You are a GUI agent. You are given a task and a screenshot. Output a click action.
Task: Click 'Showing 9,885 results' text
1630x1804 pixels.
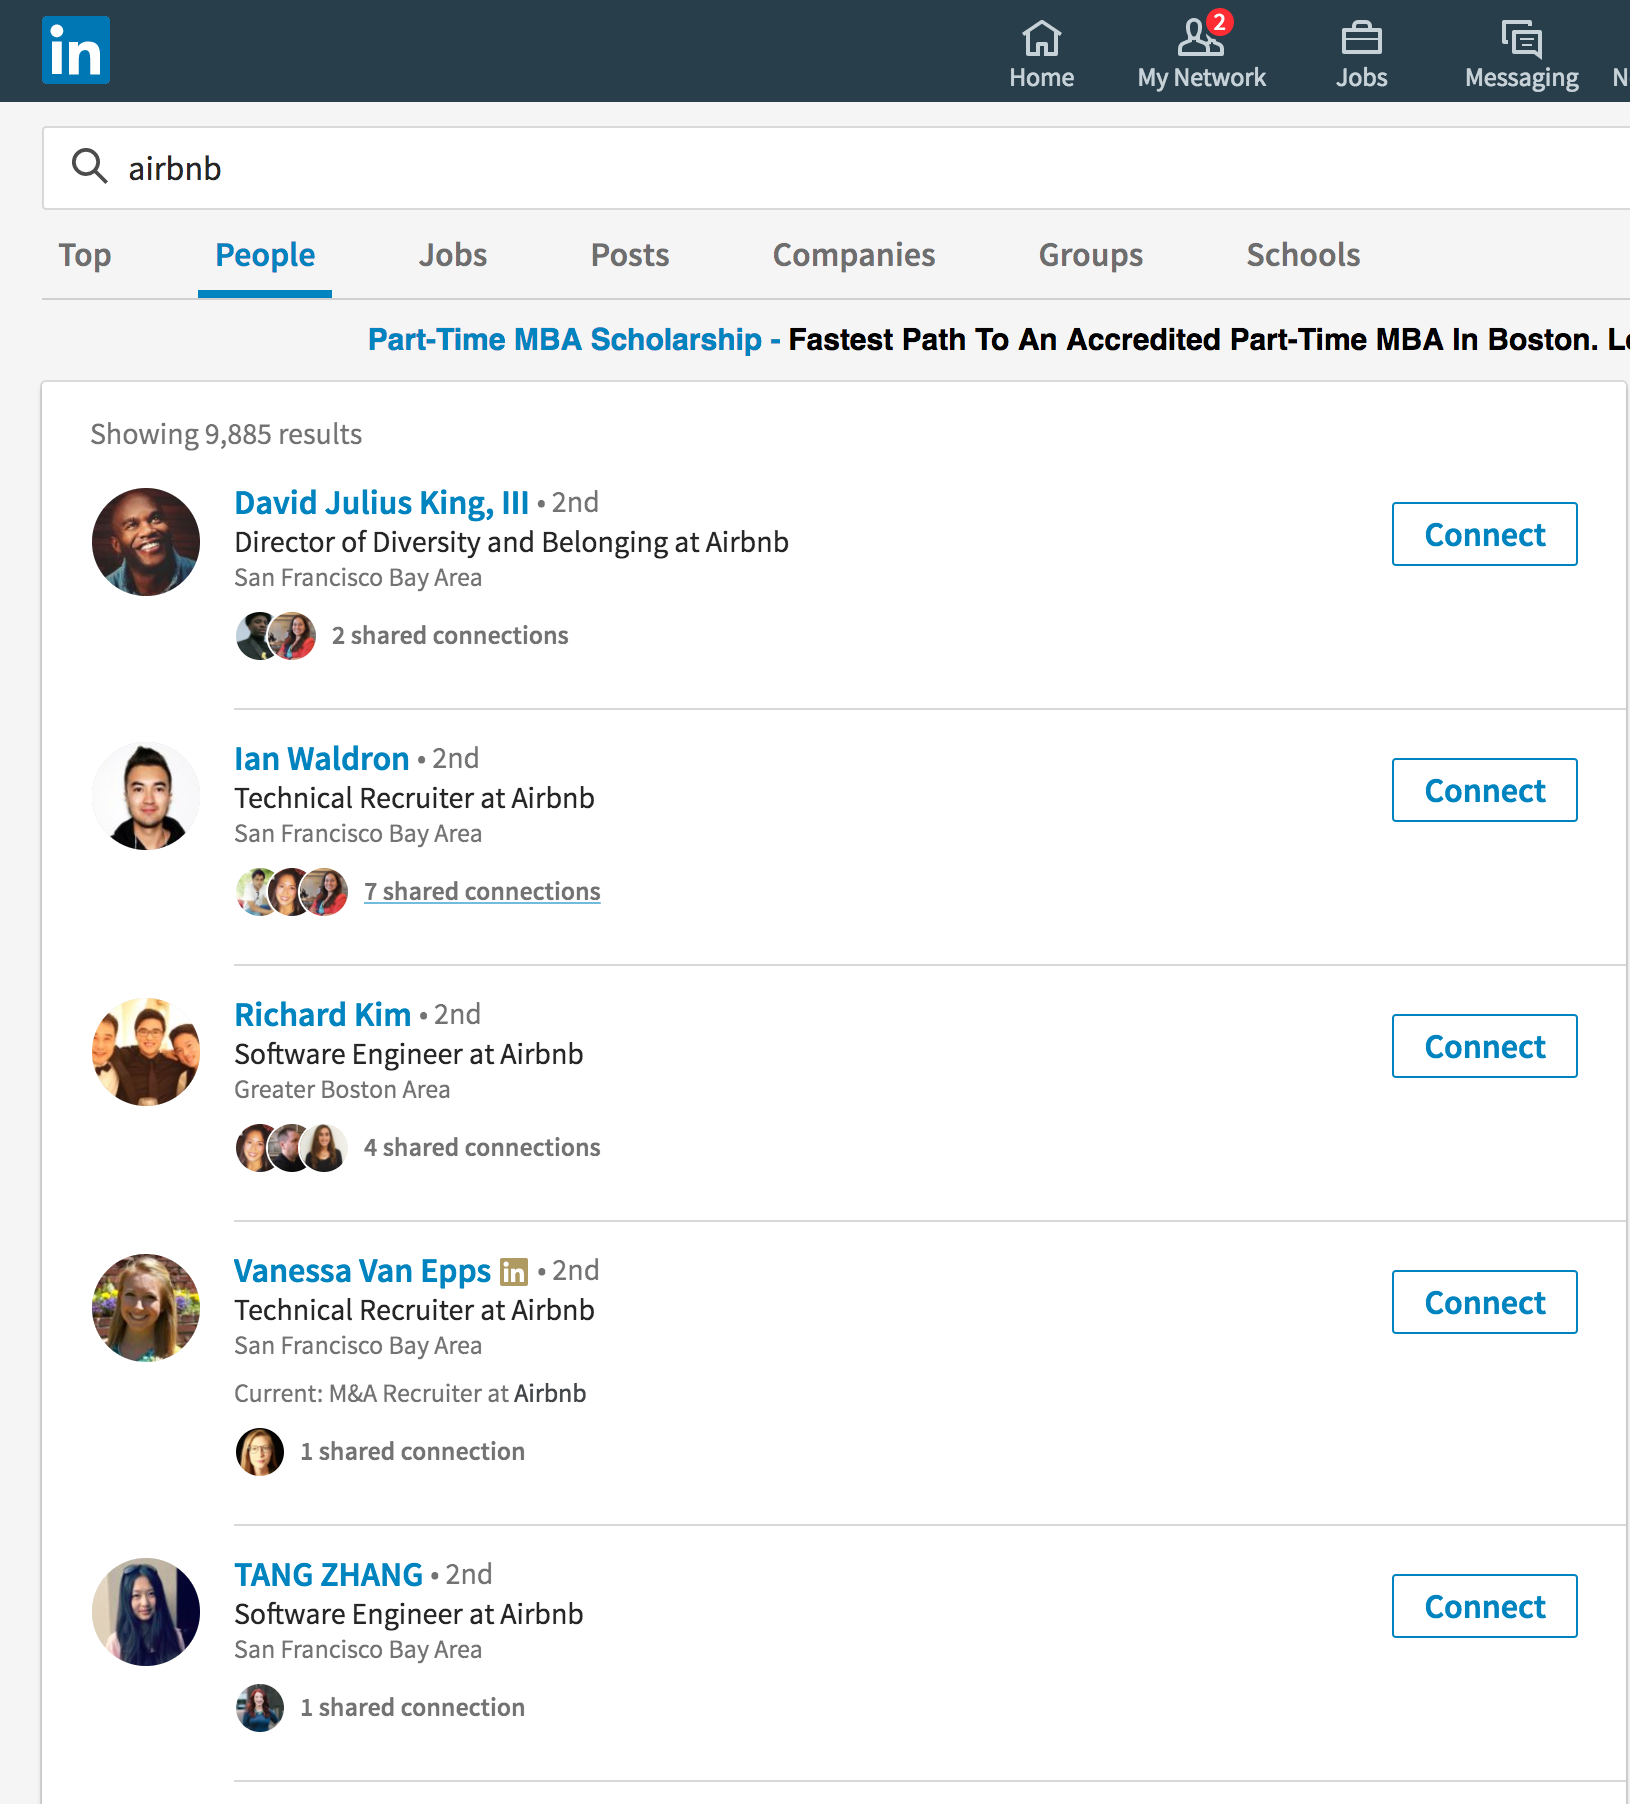click(x=226, y=434)
